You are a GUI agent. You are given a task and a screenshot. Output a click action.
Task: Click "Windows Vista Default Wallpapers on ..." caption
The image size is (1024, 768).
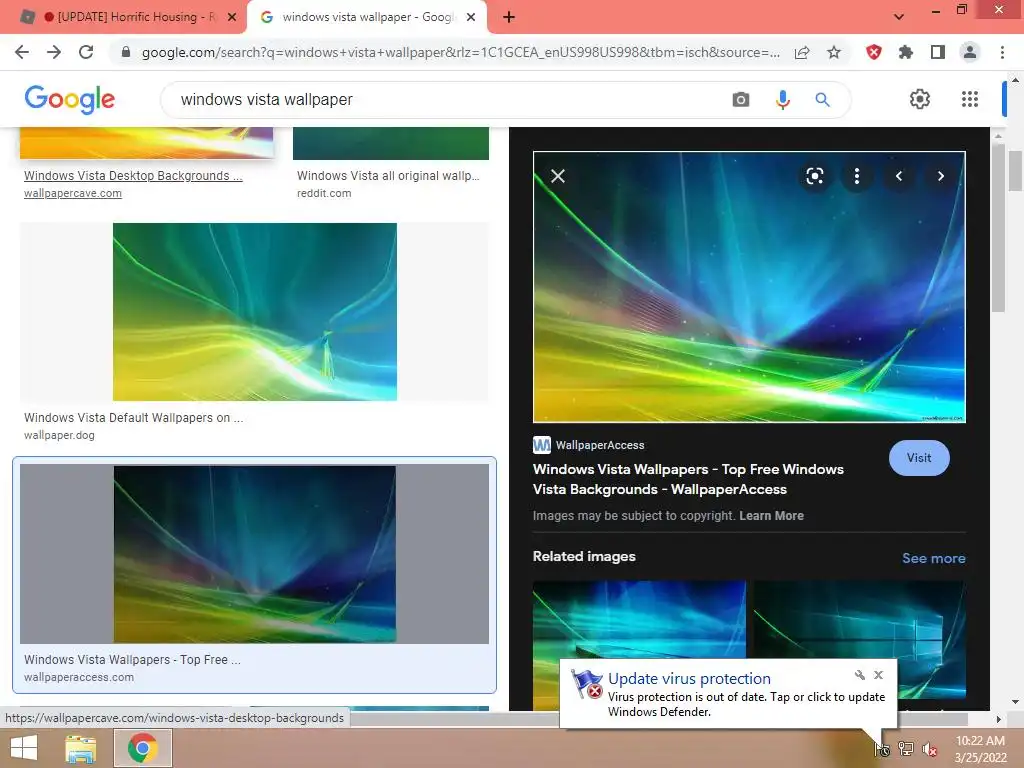[x=133, y=418]
